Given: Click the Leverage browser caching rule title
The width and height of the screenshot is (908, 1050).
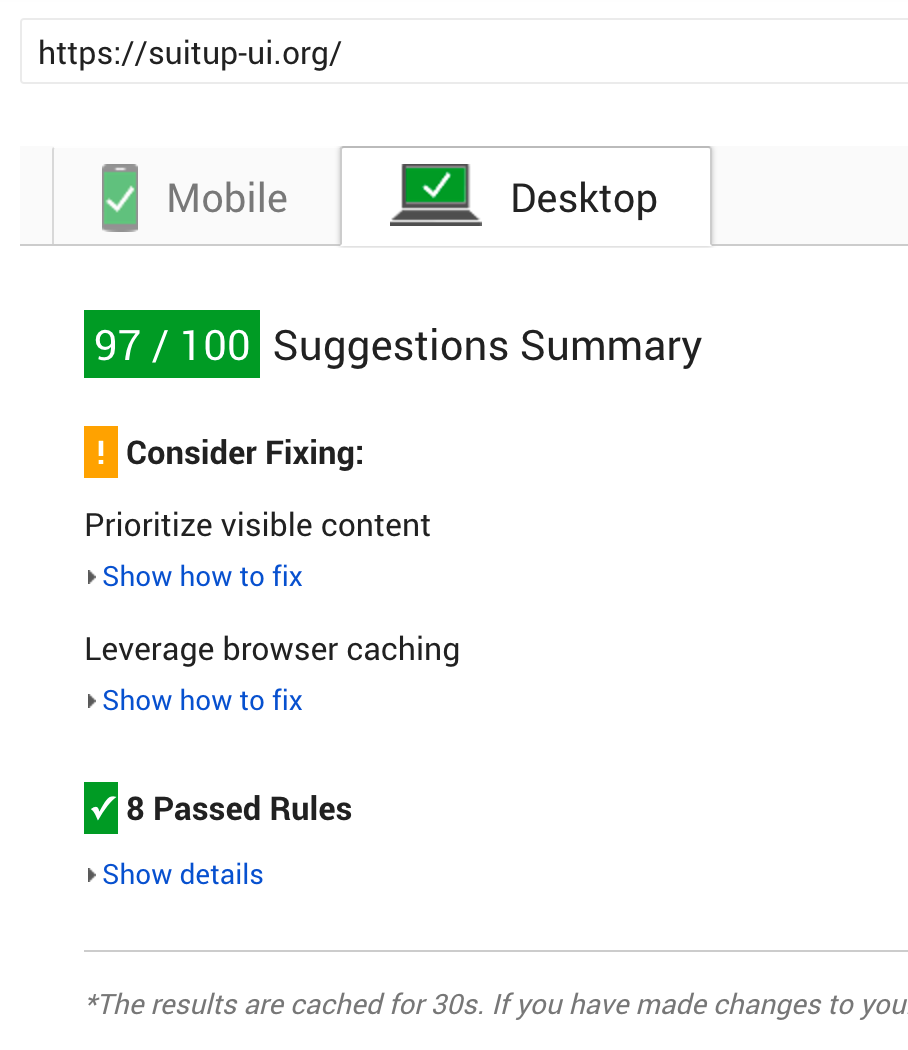Looking at the screenshot, I should pos(272,649).
